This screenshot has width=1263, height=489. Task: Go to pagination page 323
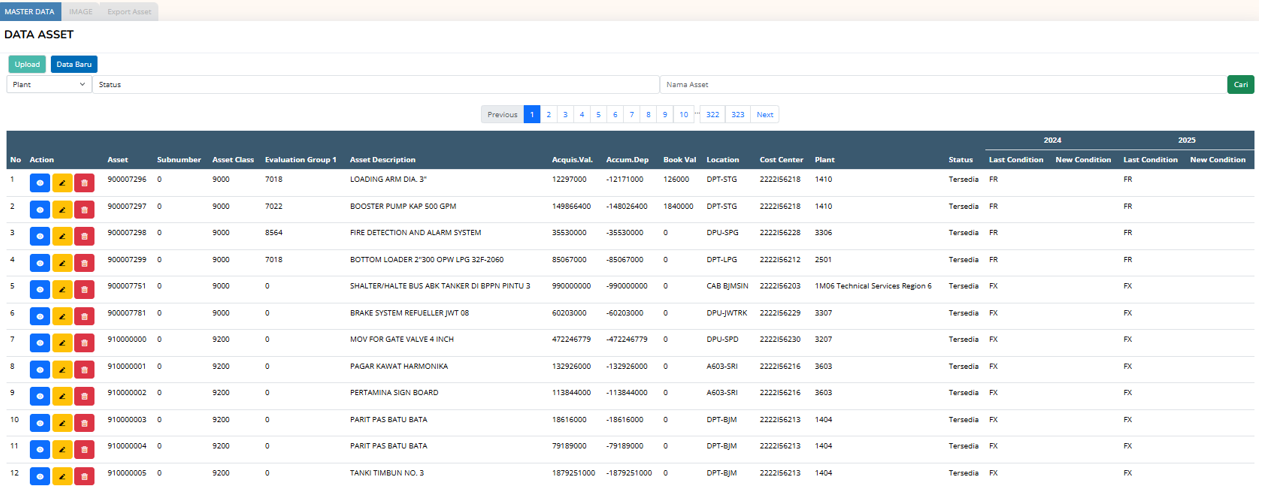coord(737,115)
